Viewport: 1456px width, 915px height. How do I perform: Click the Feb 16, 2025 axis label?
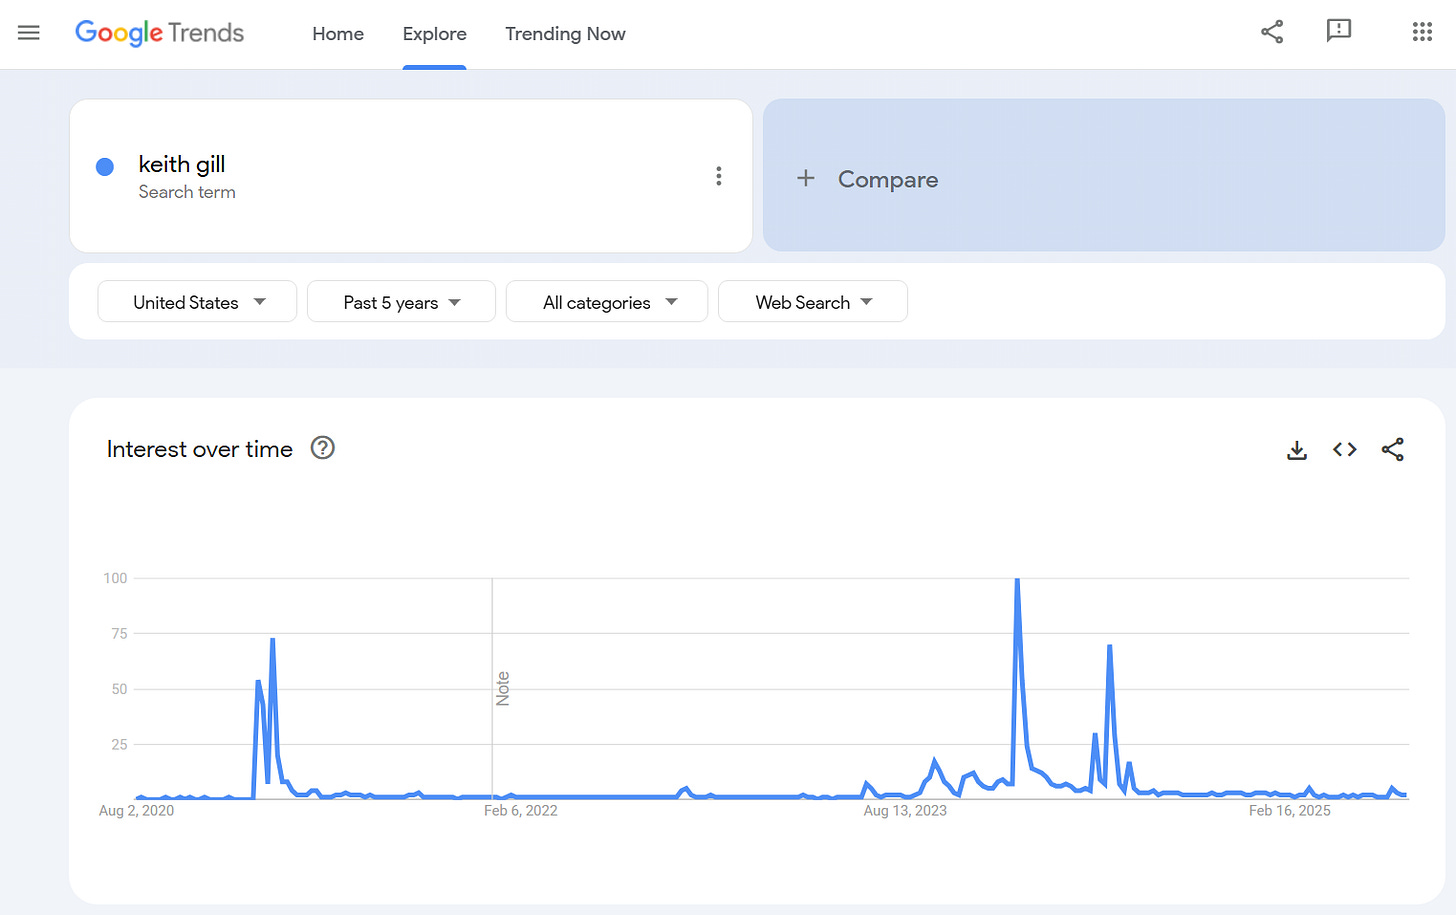coord(1290,810)
